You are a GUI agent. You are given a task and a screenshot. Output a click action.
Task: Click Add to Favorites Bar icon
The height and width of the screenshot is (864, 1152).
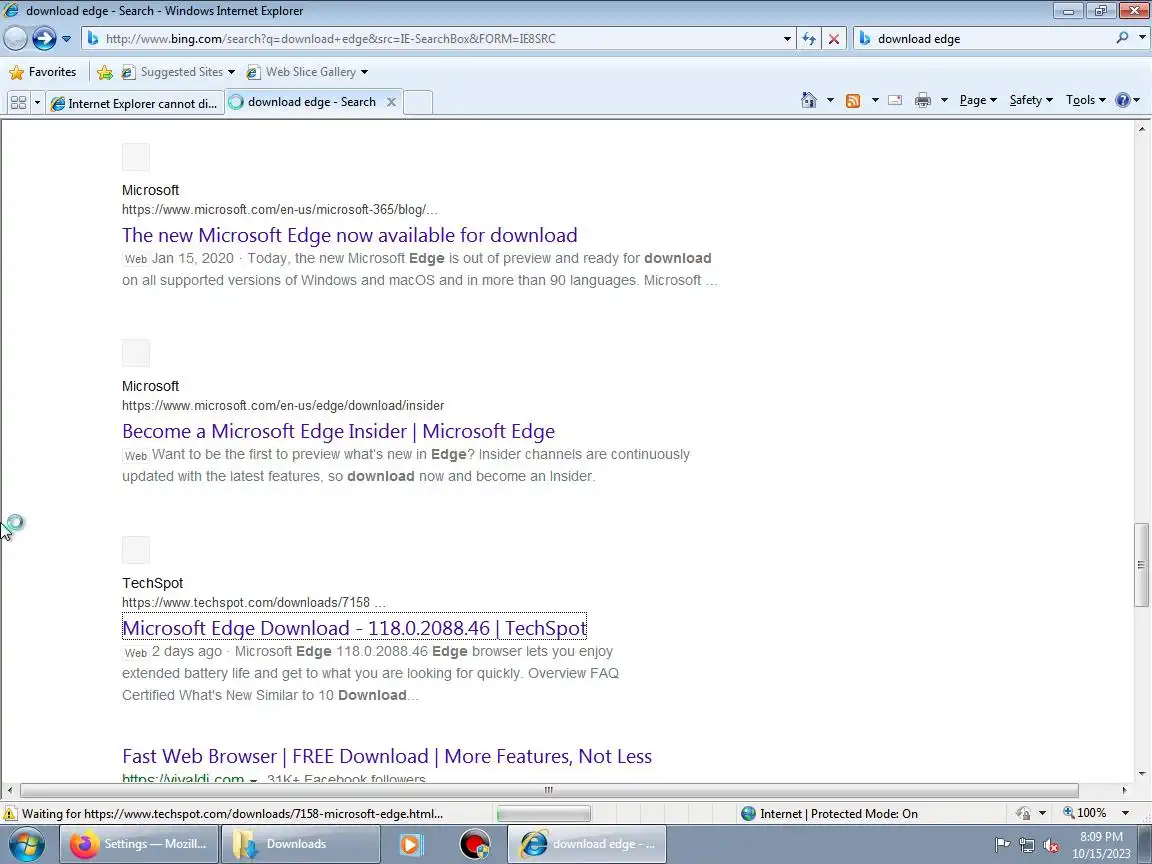click(104, 72)
